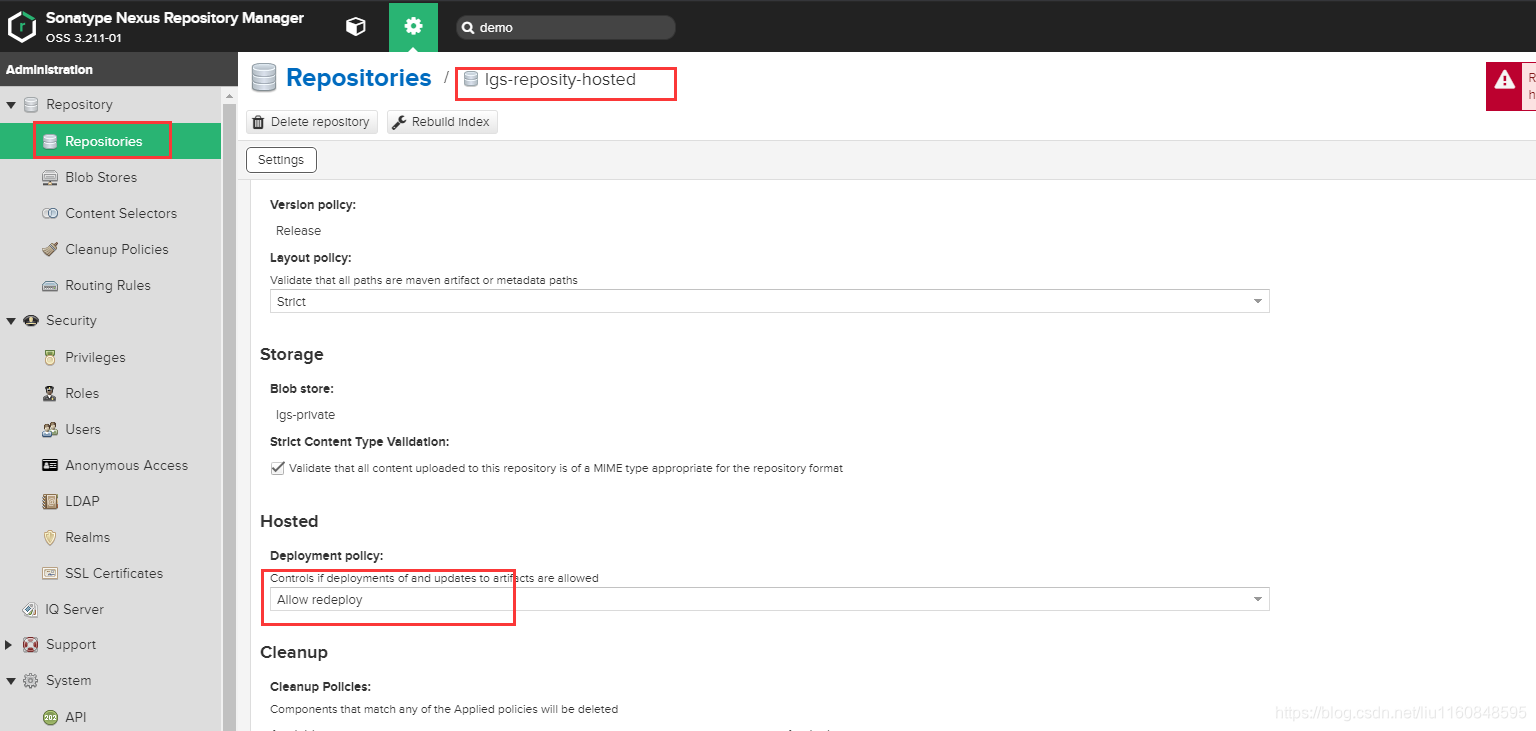1536x731 pixels.
Task: Collapse the Security tree section
Action: pos(11,320)
